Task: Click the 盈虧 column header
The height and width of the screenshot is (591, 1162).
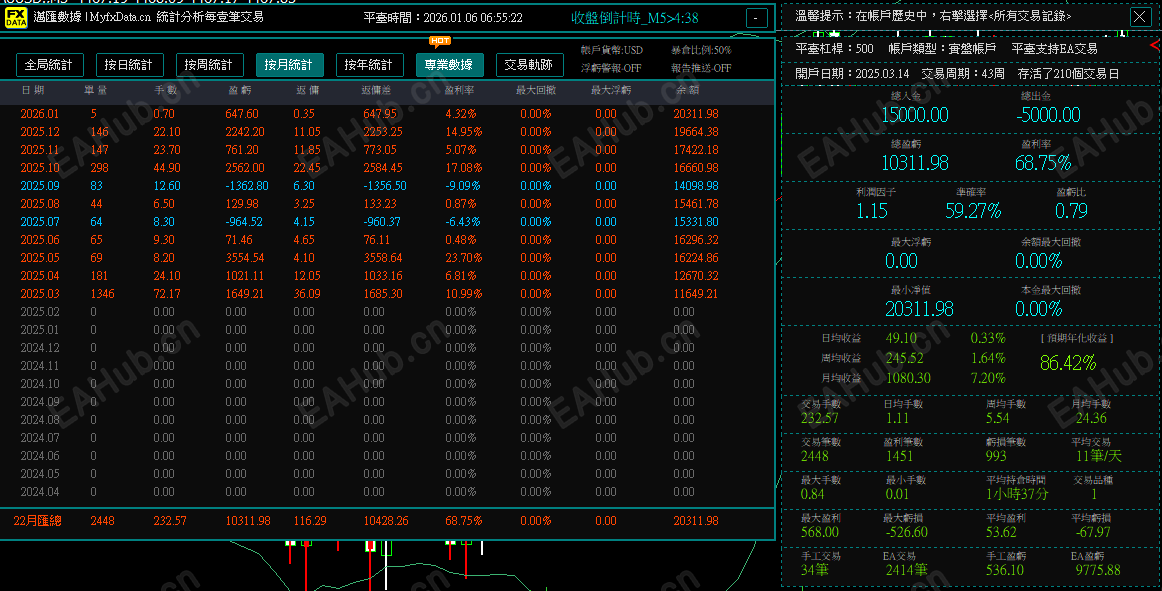Action: point(239,90)
